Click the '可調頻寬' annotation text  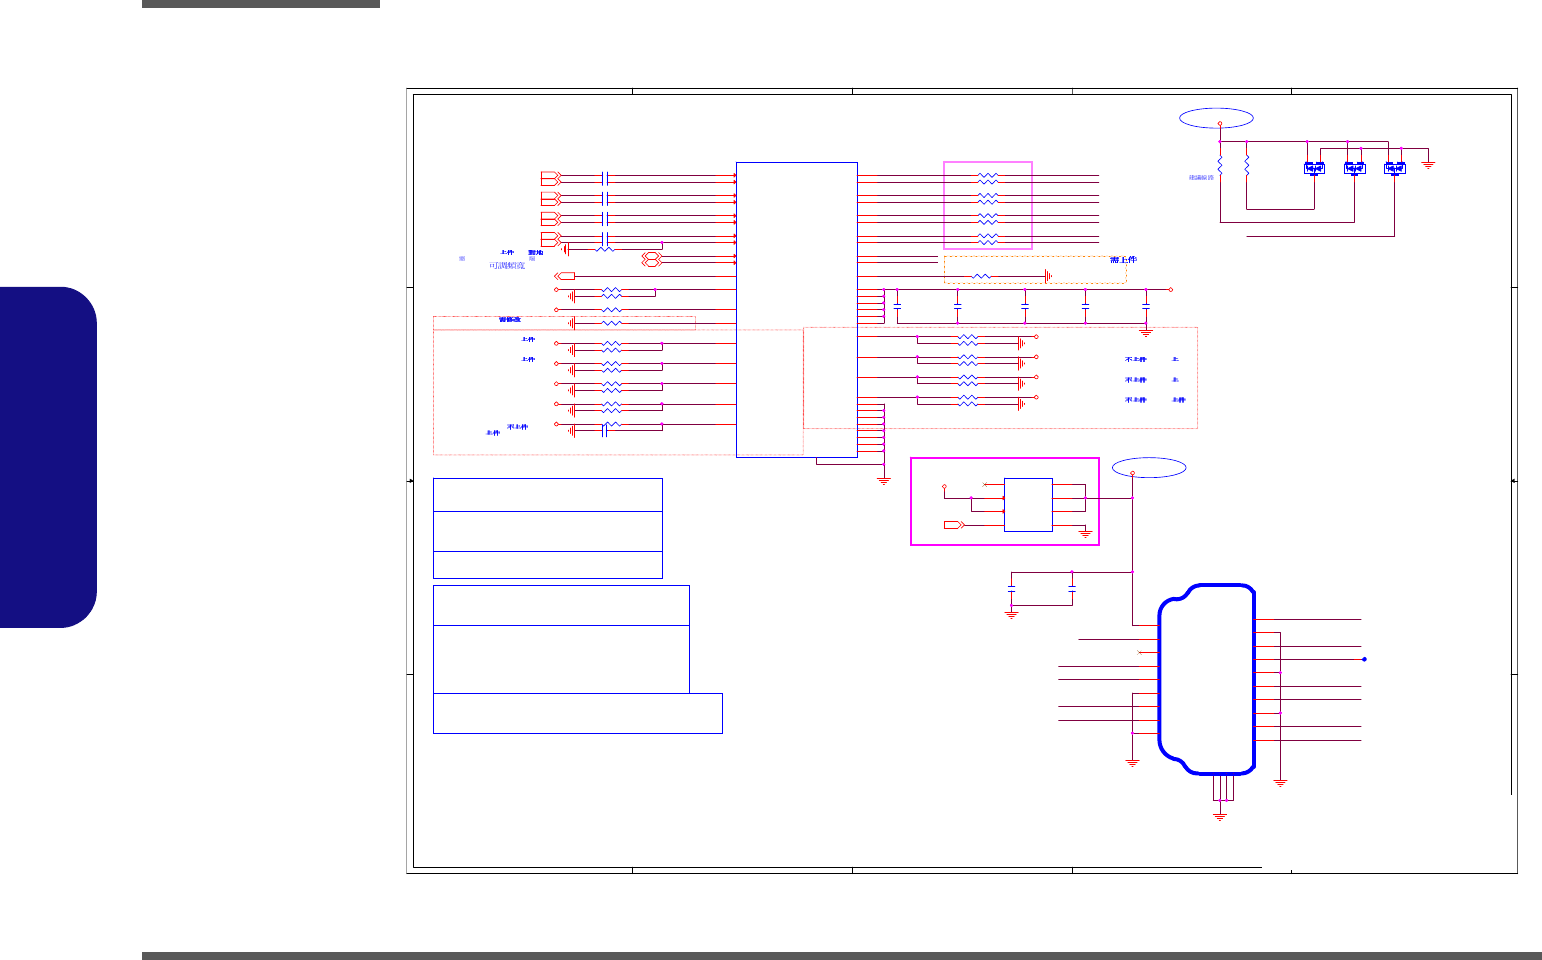[x=507, y=266]
